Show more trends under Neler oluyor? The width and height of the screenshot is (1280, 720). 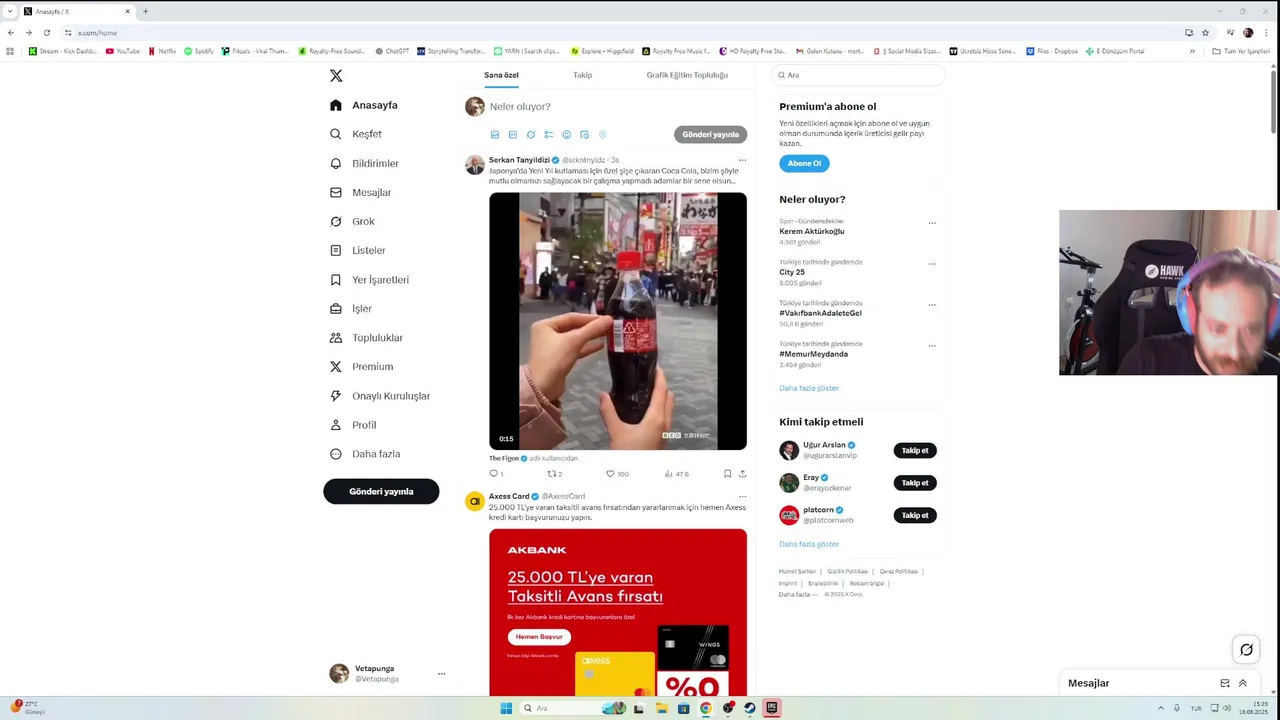coord(809,388)
